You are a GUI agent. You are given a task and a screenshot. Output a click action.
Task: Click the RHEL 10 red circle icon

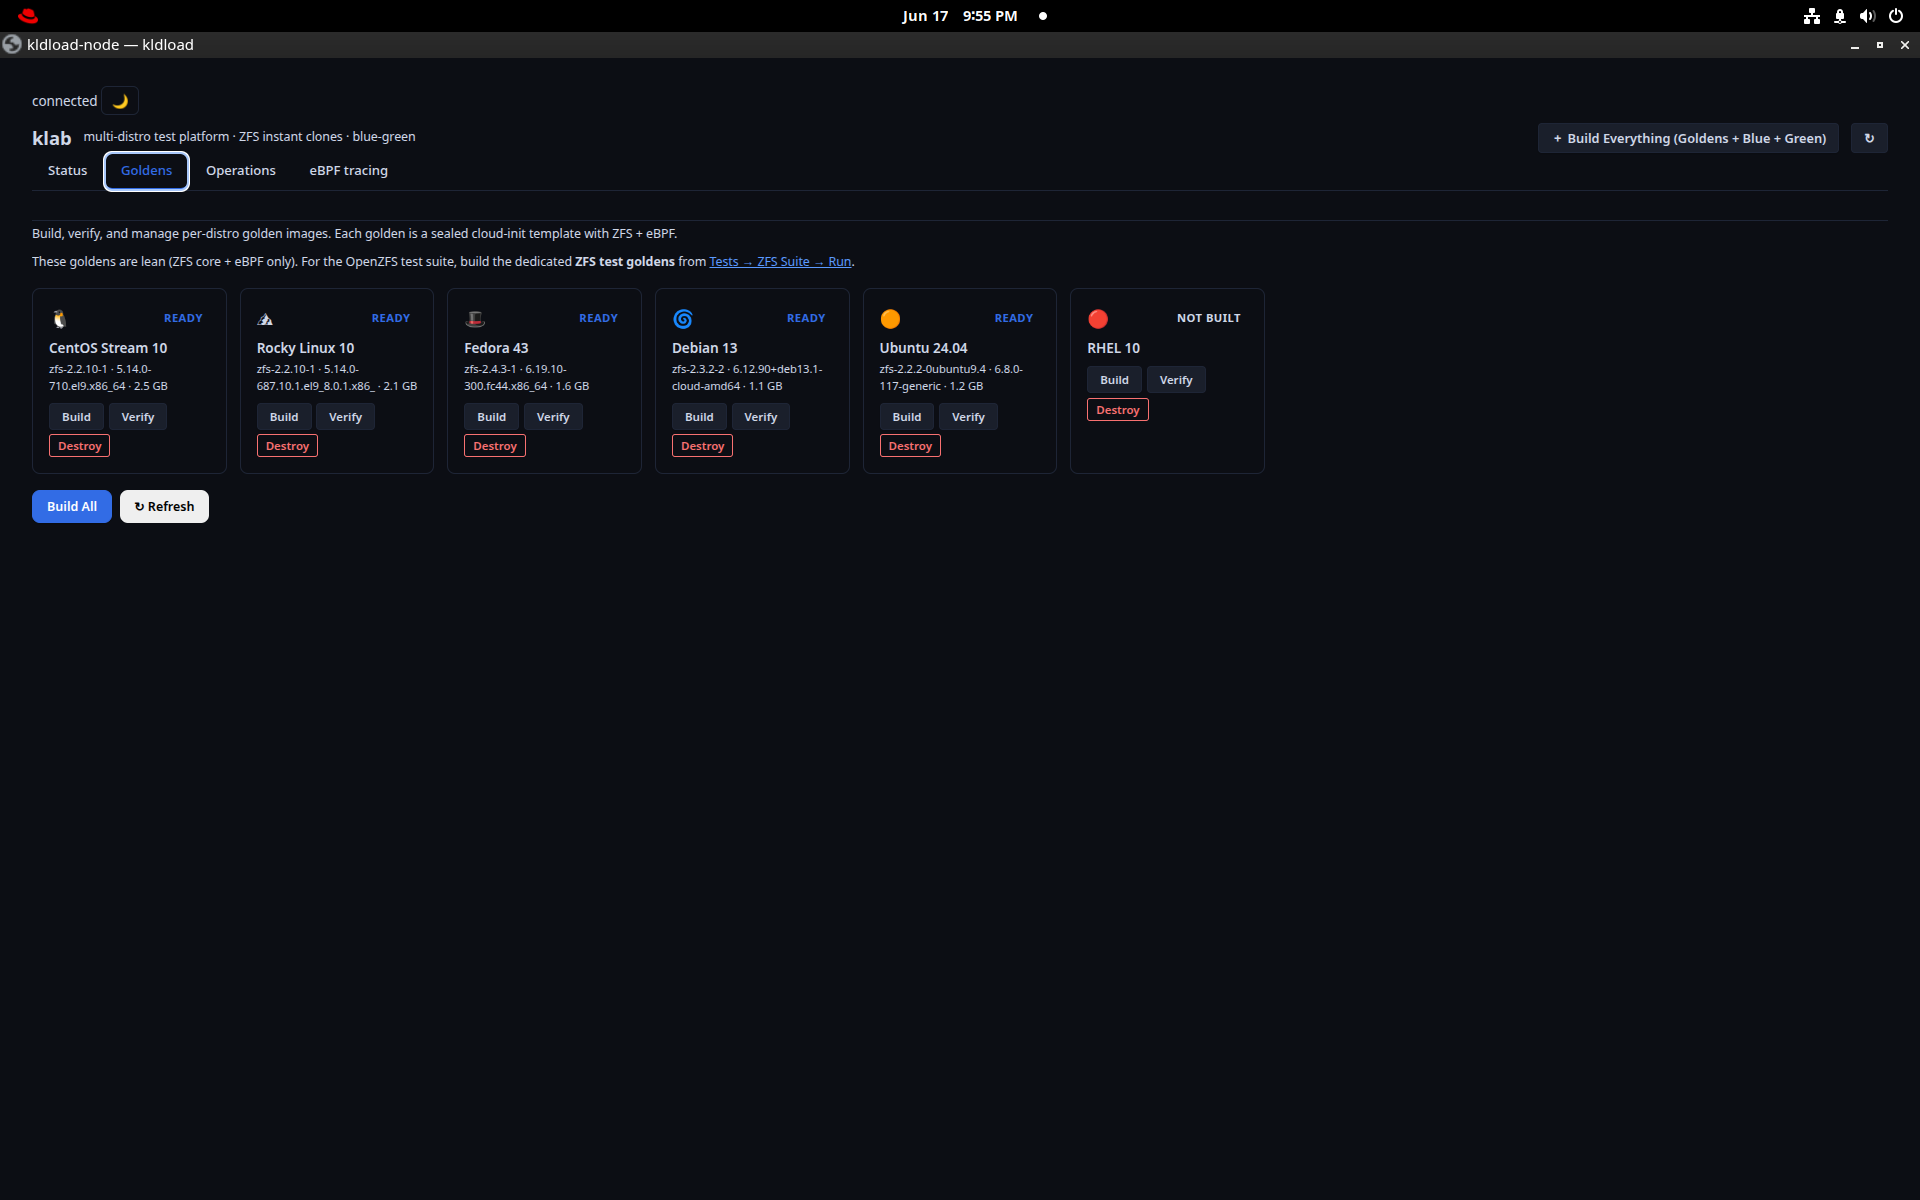(1098, 319)
